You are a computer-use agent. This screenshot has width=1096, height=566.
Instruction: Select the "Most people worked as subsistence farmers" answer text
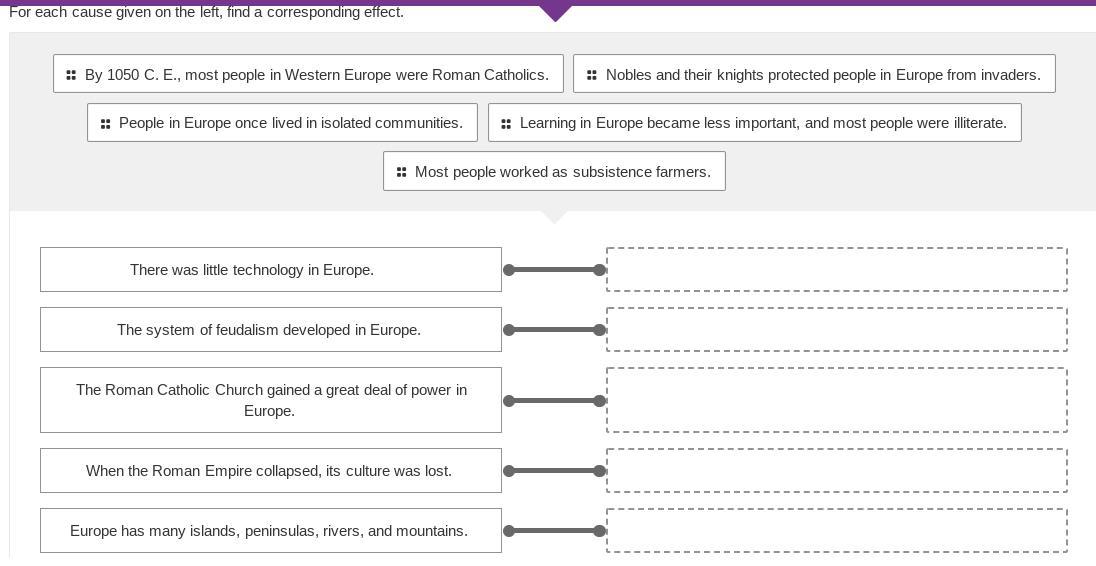coord(562,172)
